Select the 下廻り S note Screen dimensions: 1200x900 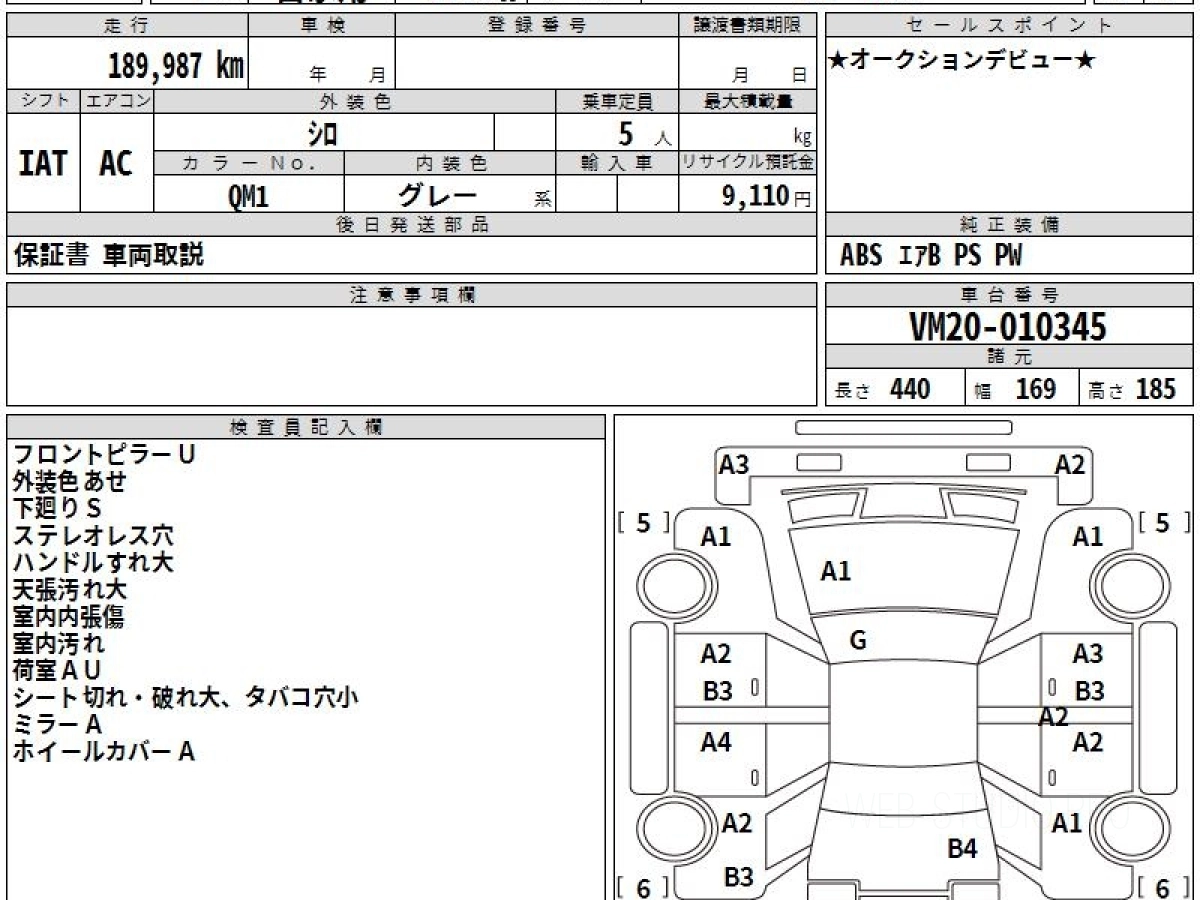coord(57,508)
